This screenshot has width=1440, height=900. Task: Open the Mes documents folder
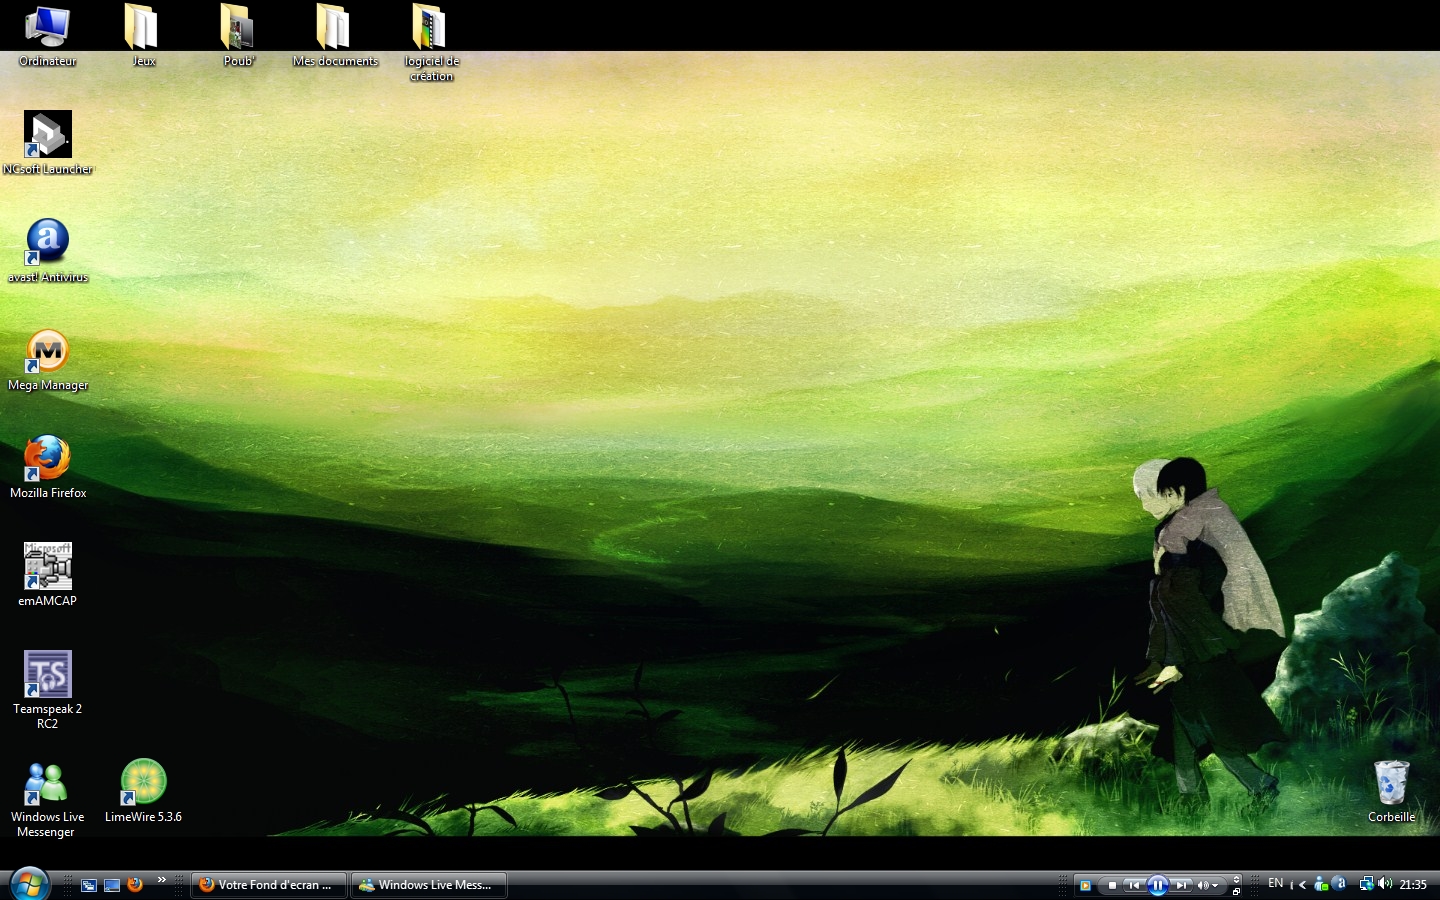pos(335,36)
